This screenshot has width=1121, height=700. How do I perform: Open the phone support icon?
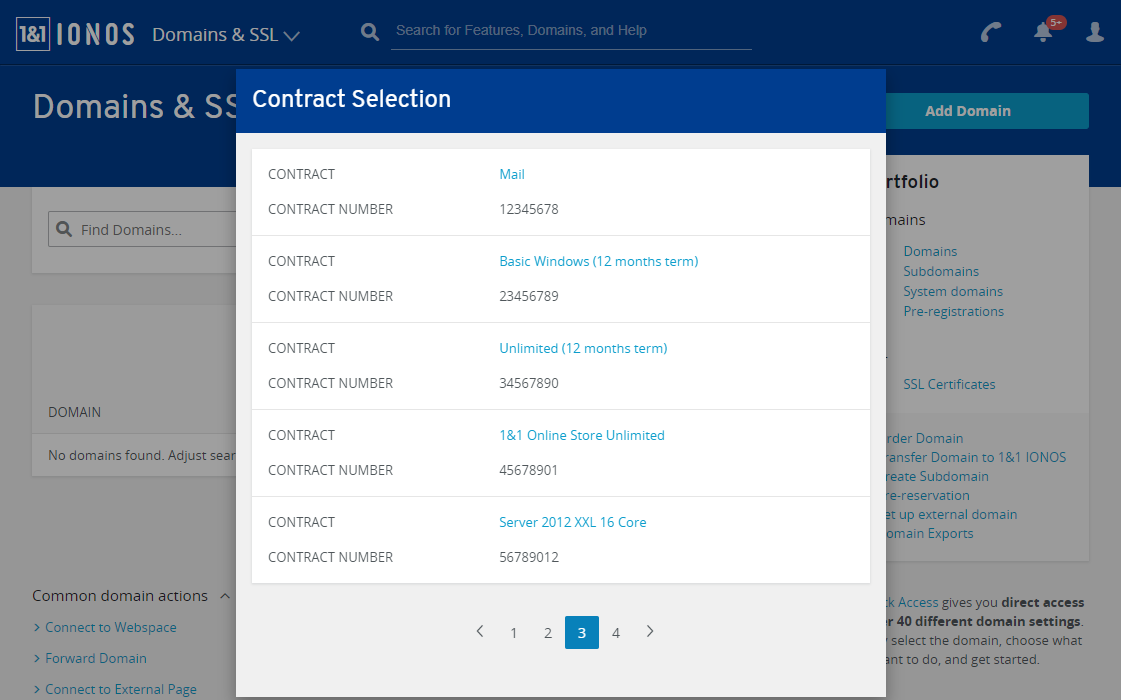coord(991,32)
